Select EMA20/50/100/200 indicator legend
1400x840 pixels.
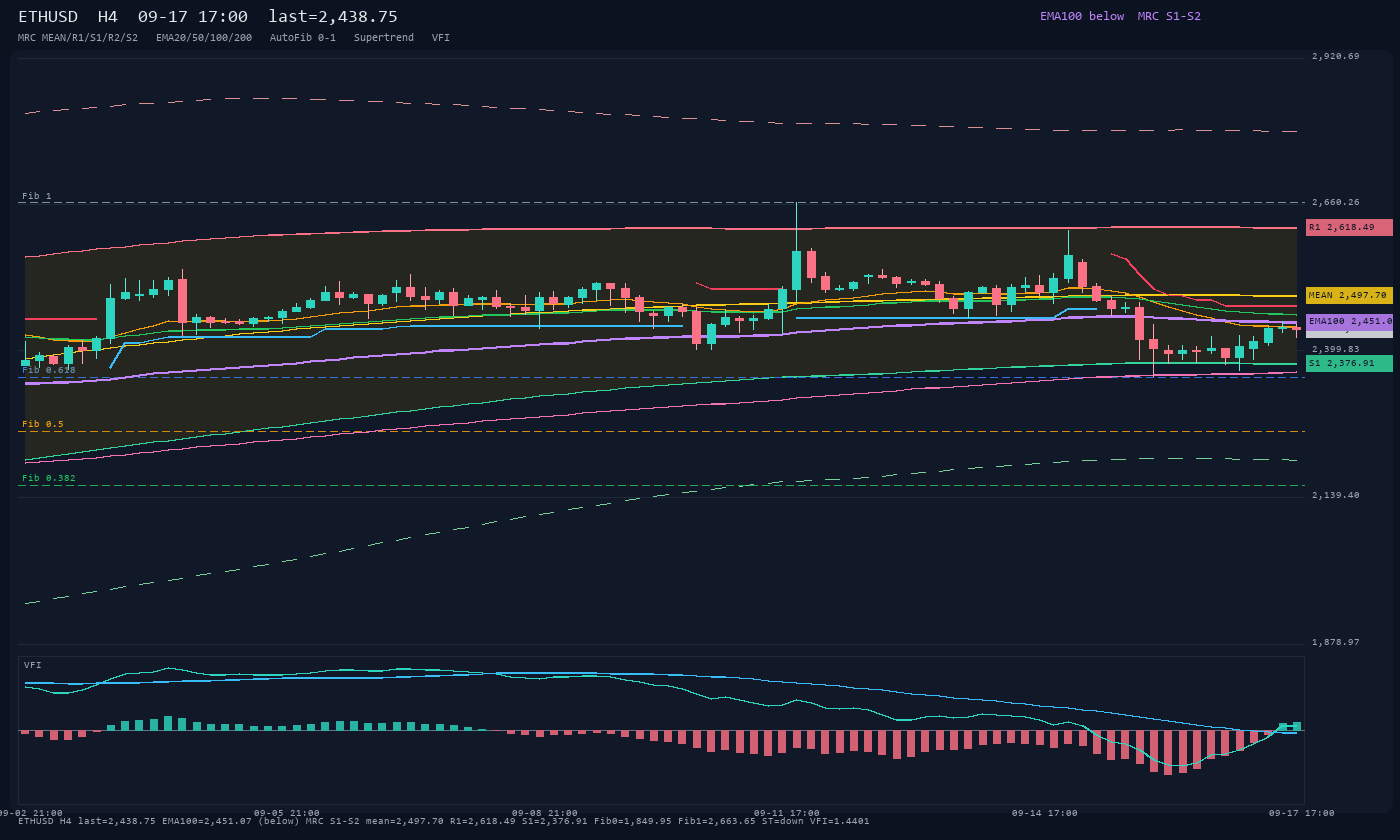pos(204,38)
